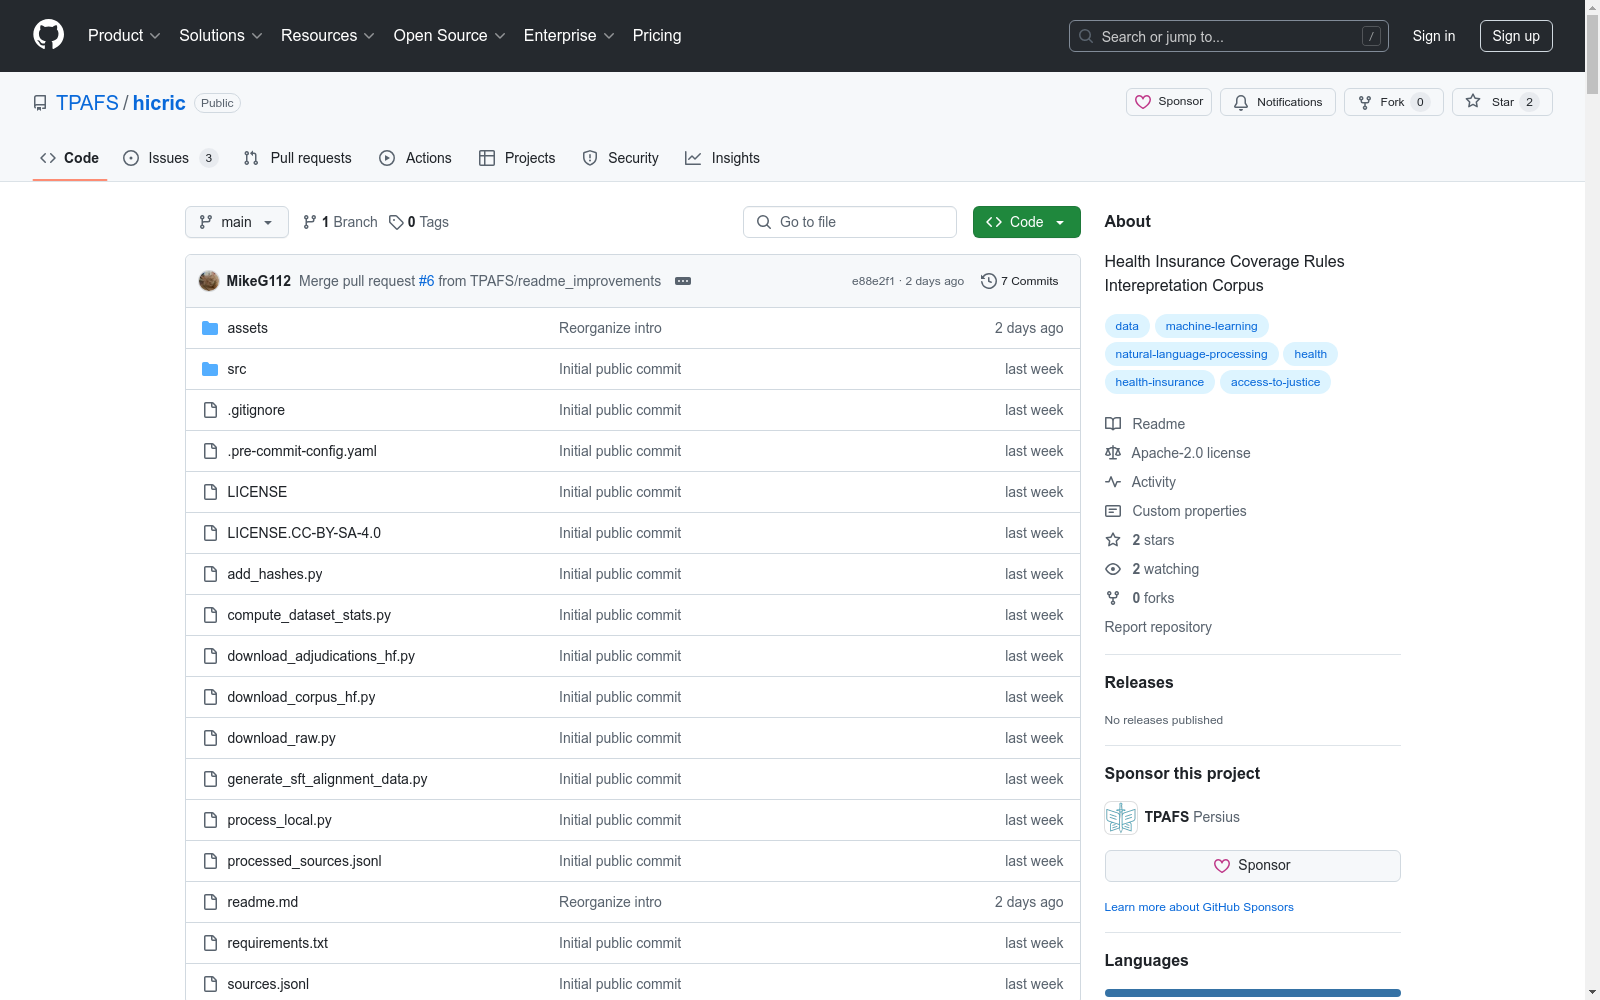Click the Activity pulse icon
The image size is (1600, 1000).
pyautogui.click(x=1113, y=482)
